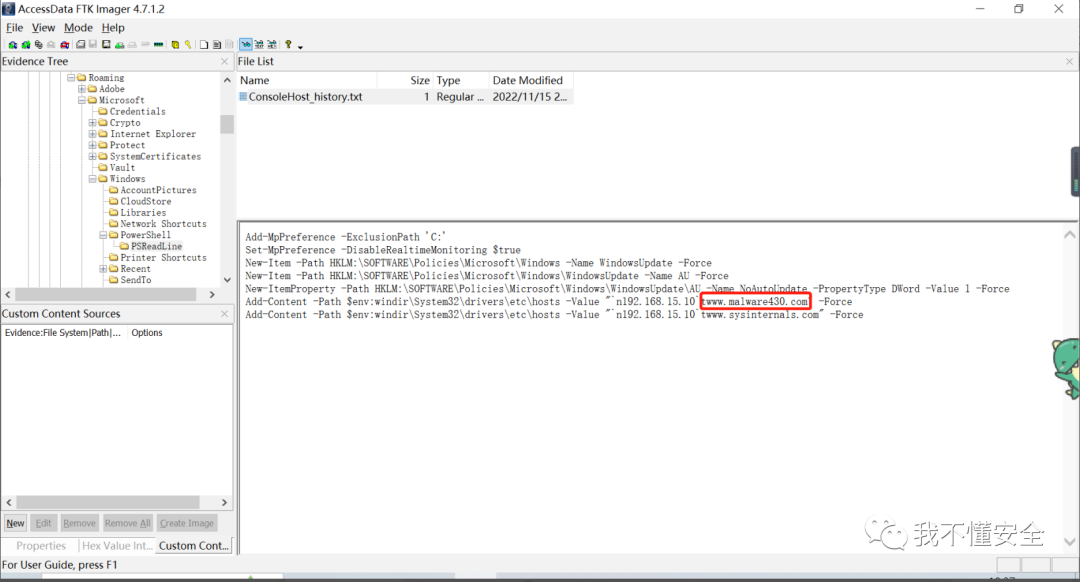Viewport: 1080px width, 582px height.
Task: Collapse the Windows folder node
Action: pos(92,179)
